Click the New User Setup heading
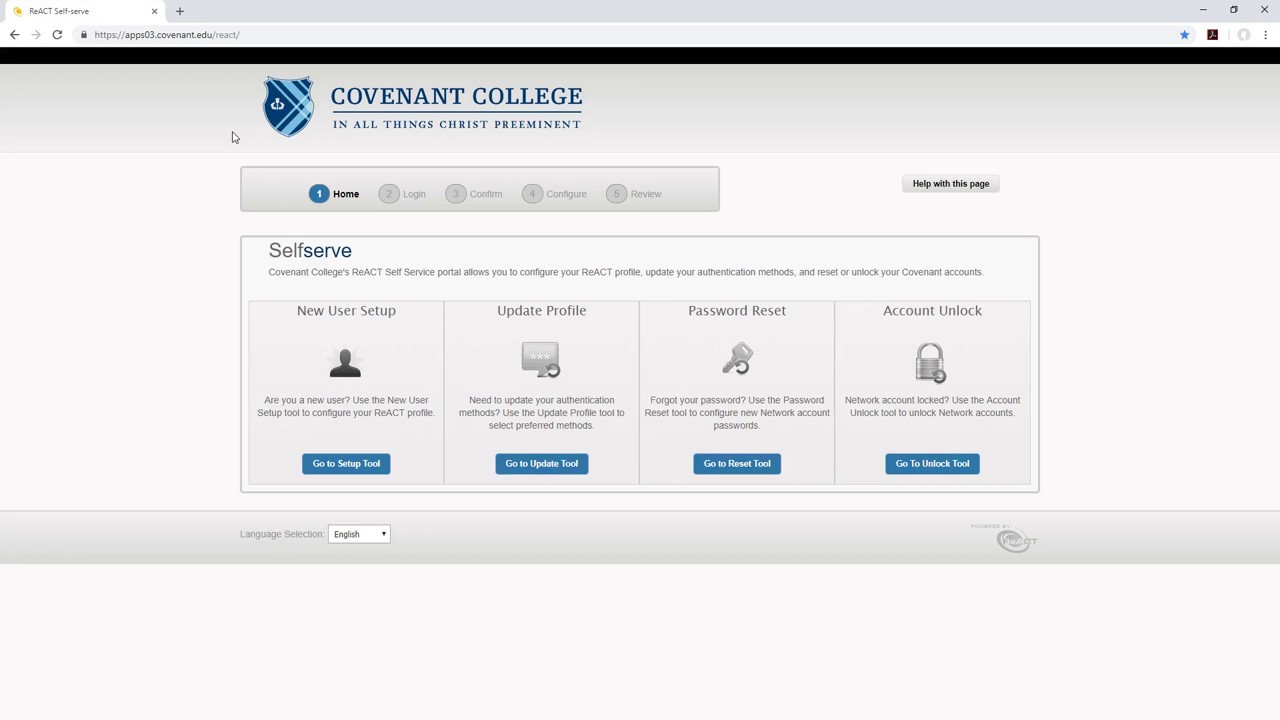The image size is (1280, 720). click(346, 311)
